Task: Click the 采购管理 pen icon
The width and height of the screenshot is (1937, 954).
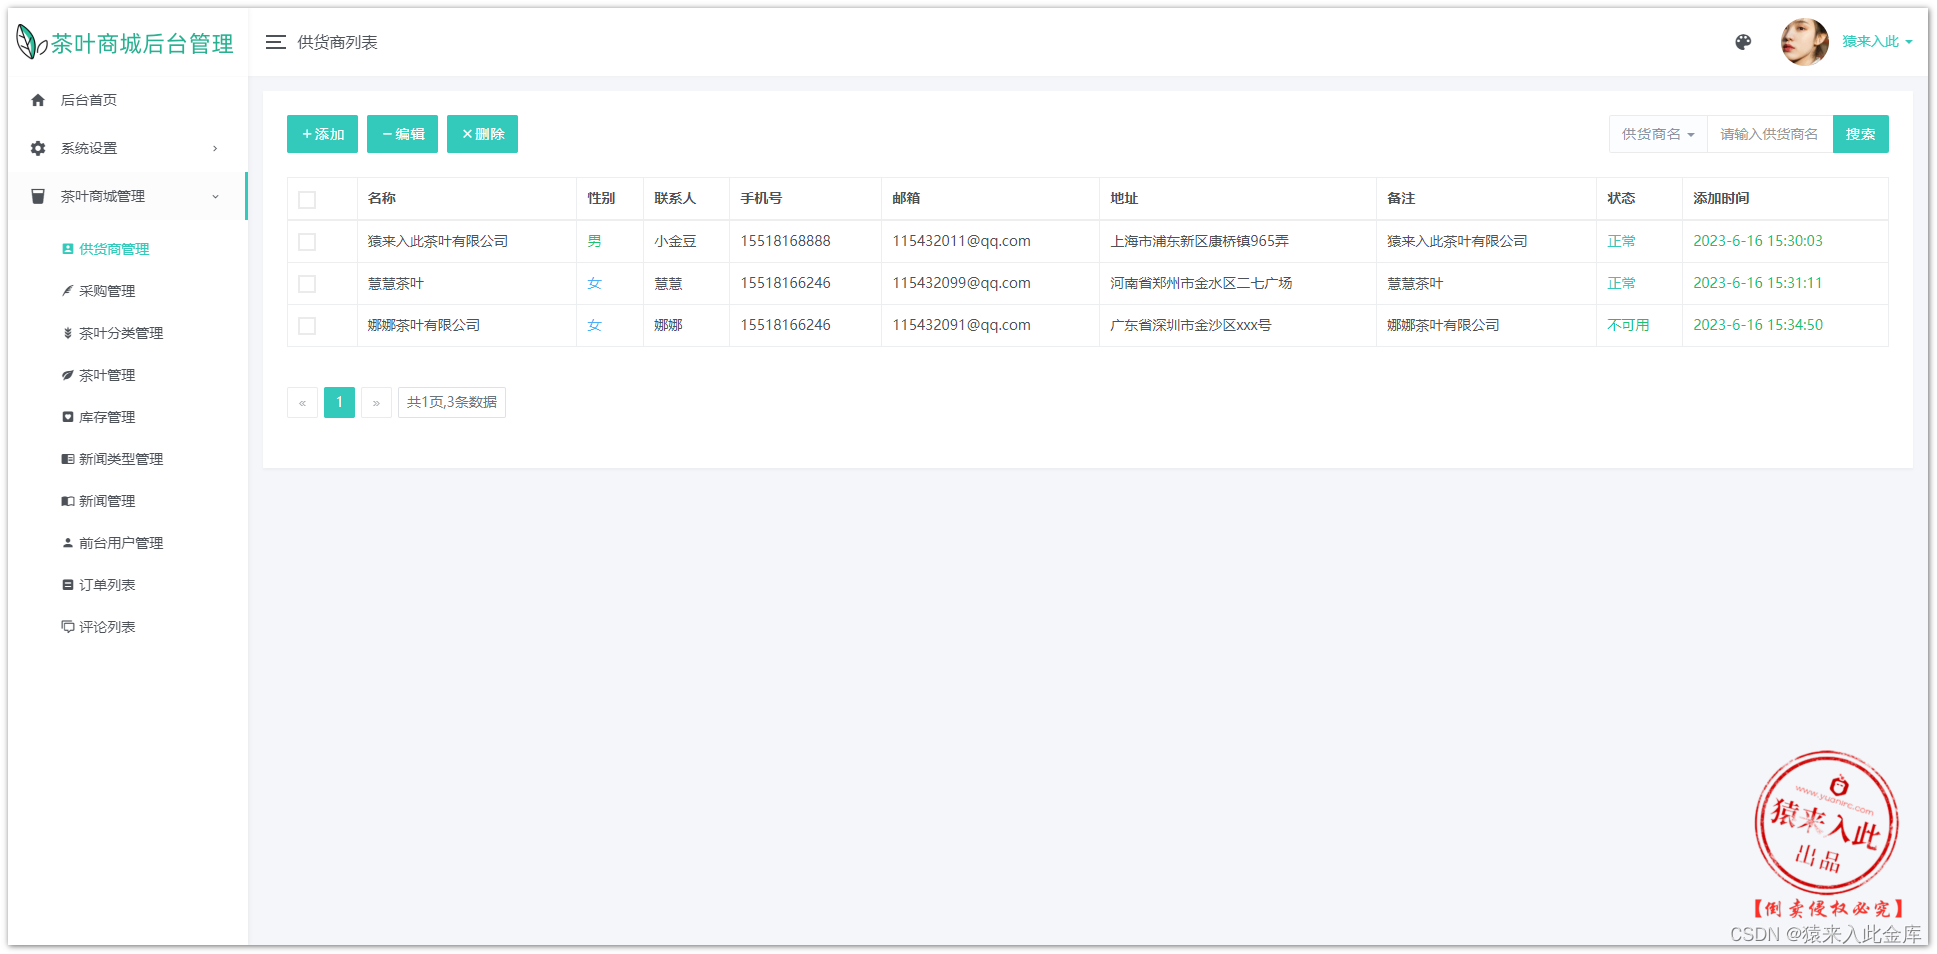Action: click(x=66, y=291)
